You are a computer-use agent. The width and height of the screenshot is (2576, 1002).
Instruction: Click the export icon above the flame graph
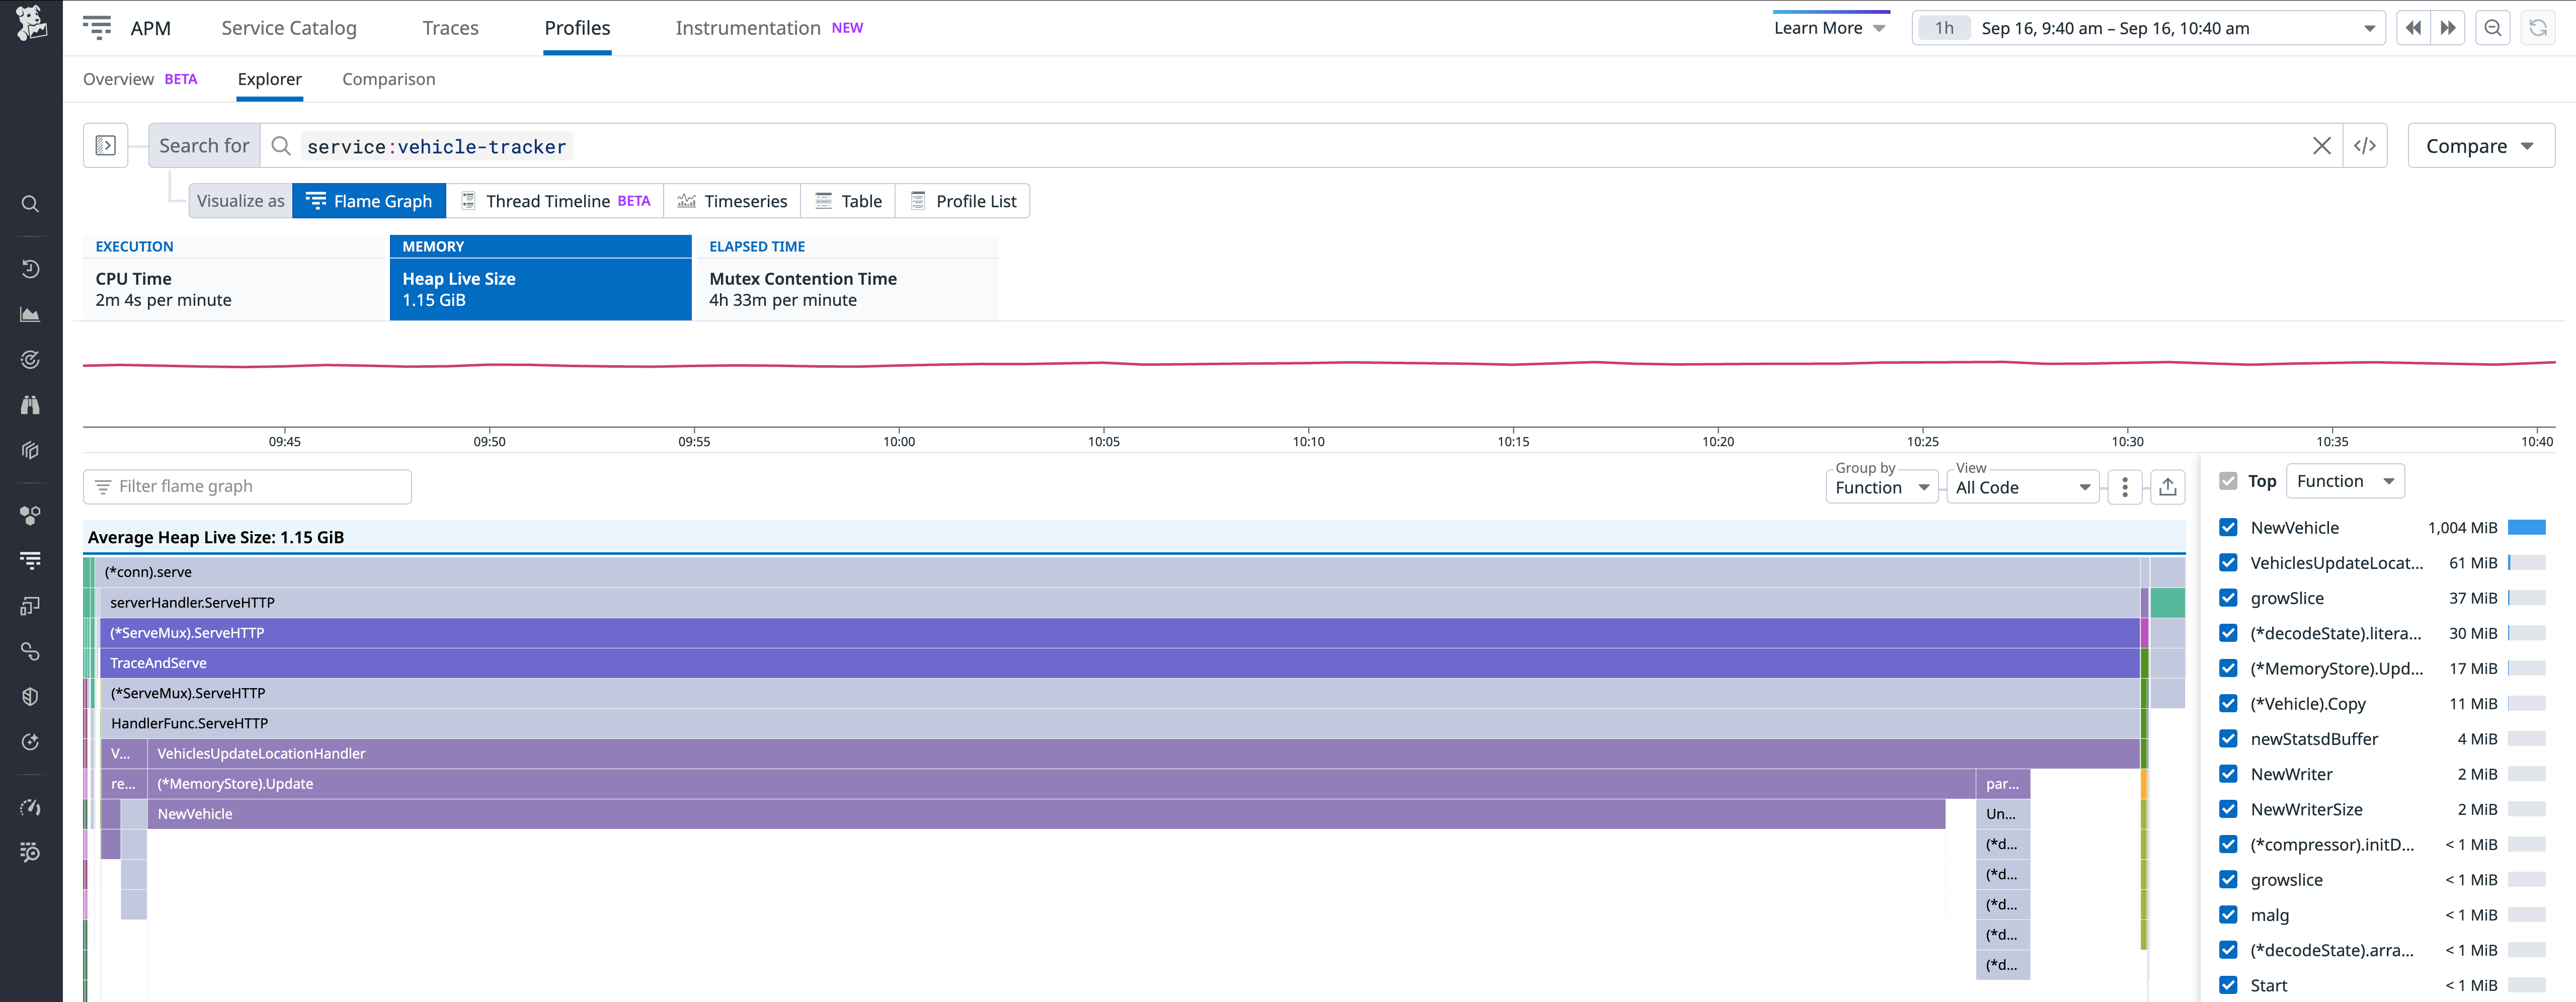click(x=2168, y=487)
